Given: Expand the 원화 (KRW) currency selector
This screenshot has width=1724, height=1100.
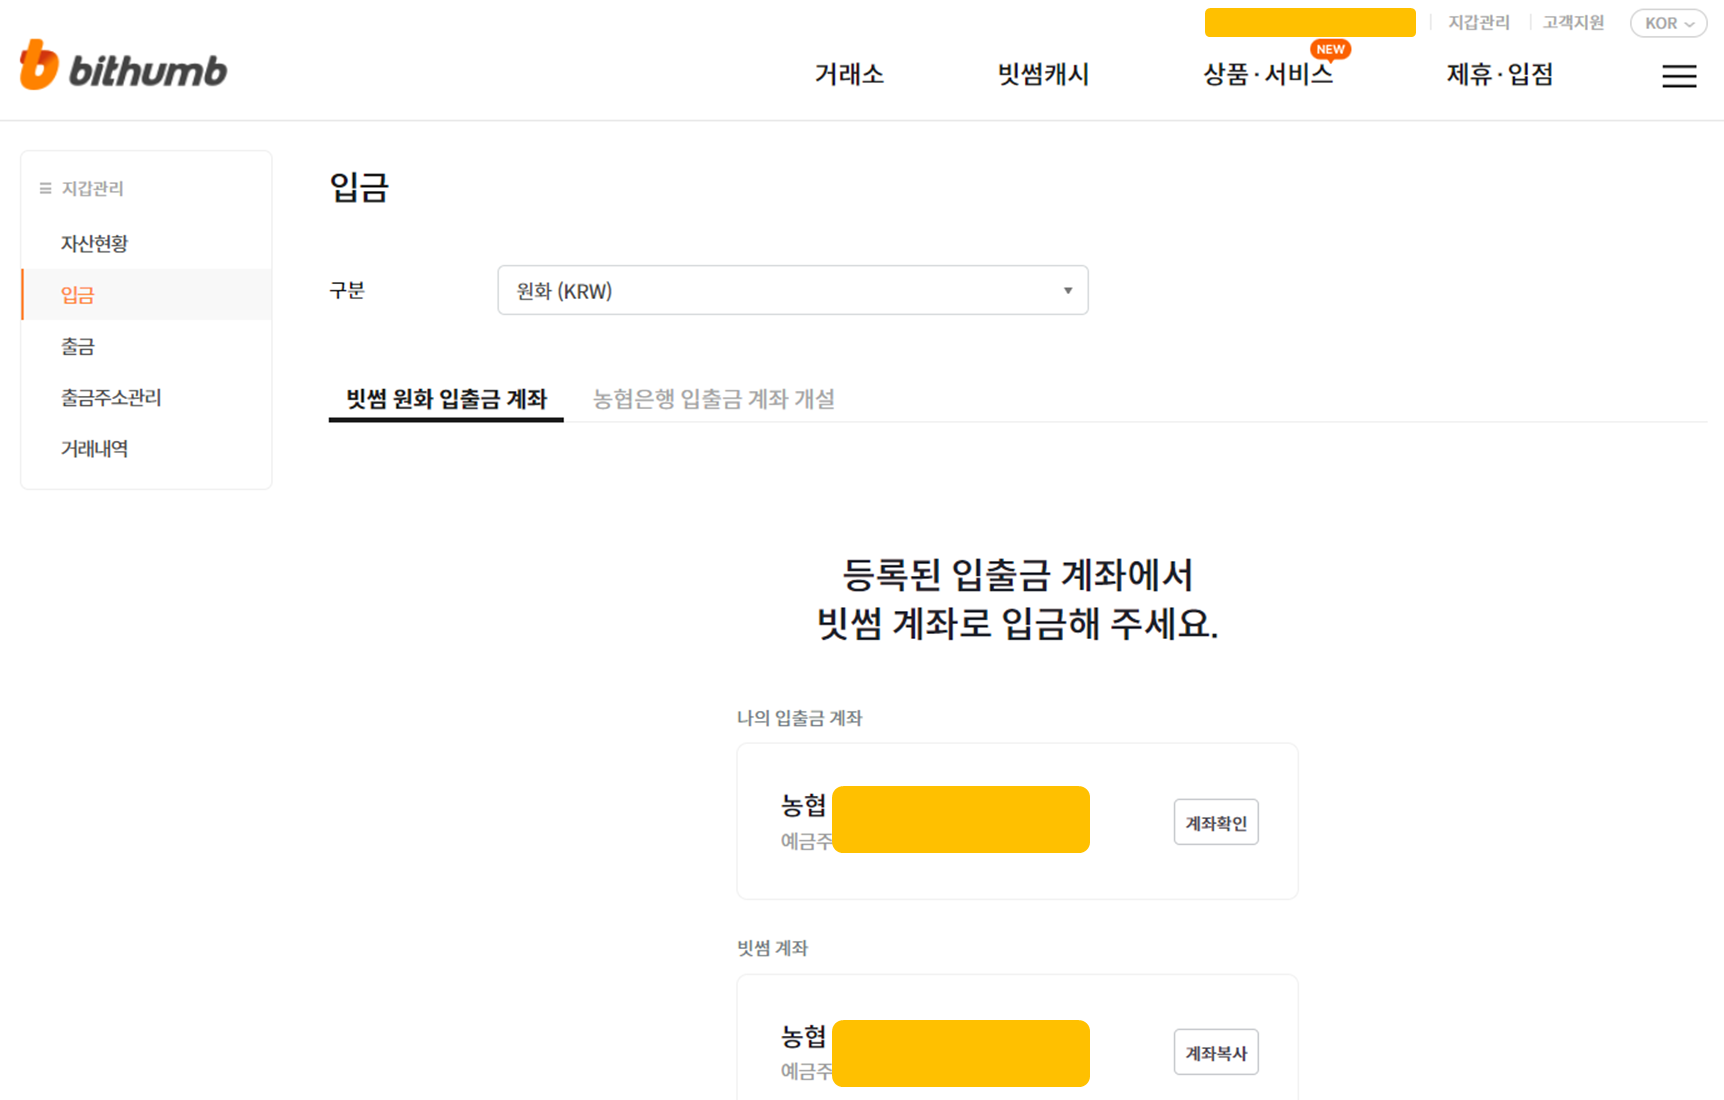Looking at the screenshot, I should point(792,290).
